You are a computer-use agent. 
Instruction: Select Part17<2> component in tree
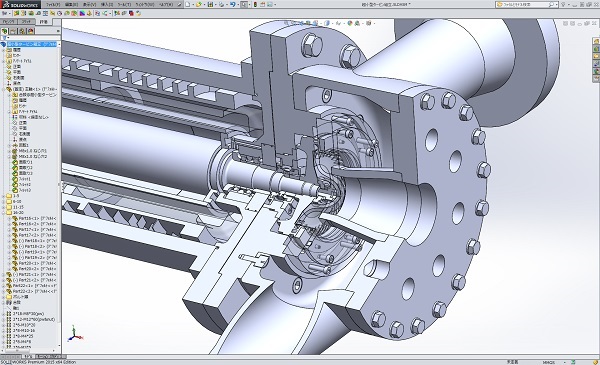point(34,235)
